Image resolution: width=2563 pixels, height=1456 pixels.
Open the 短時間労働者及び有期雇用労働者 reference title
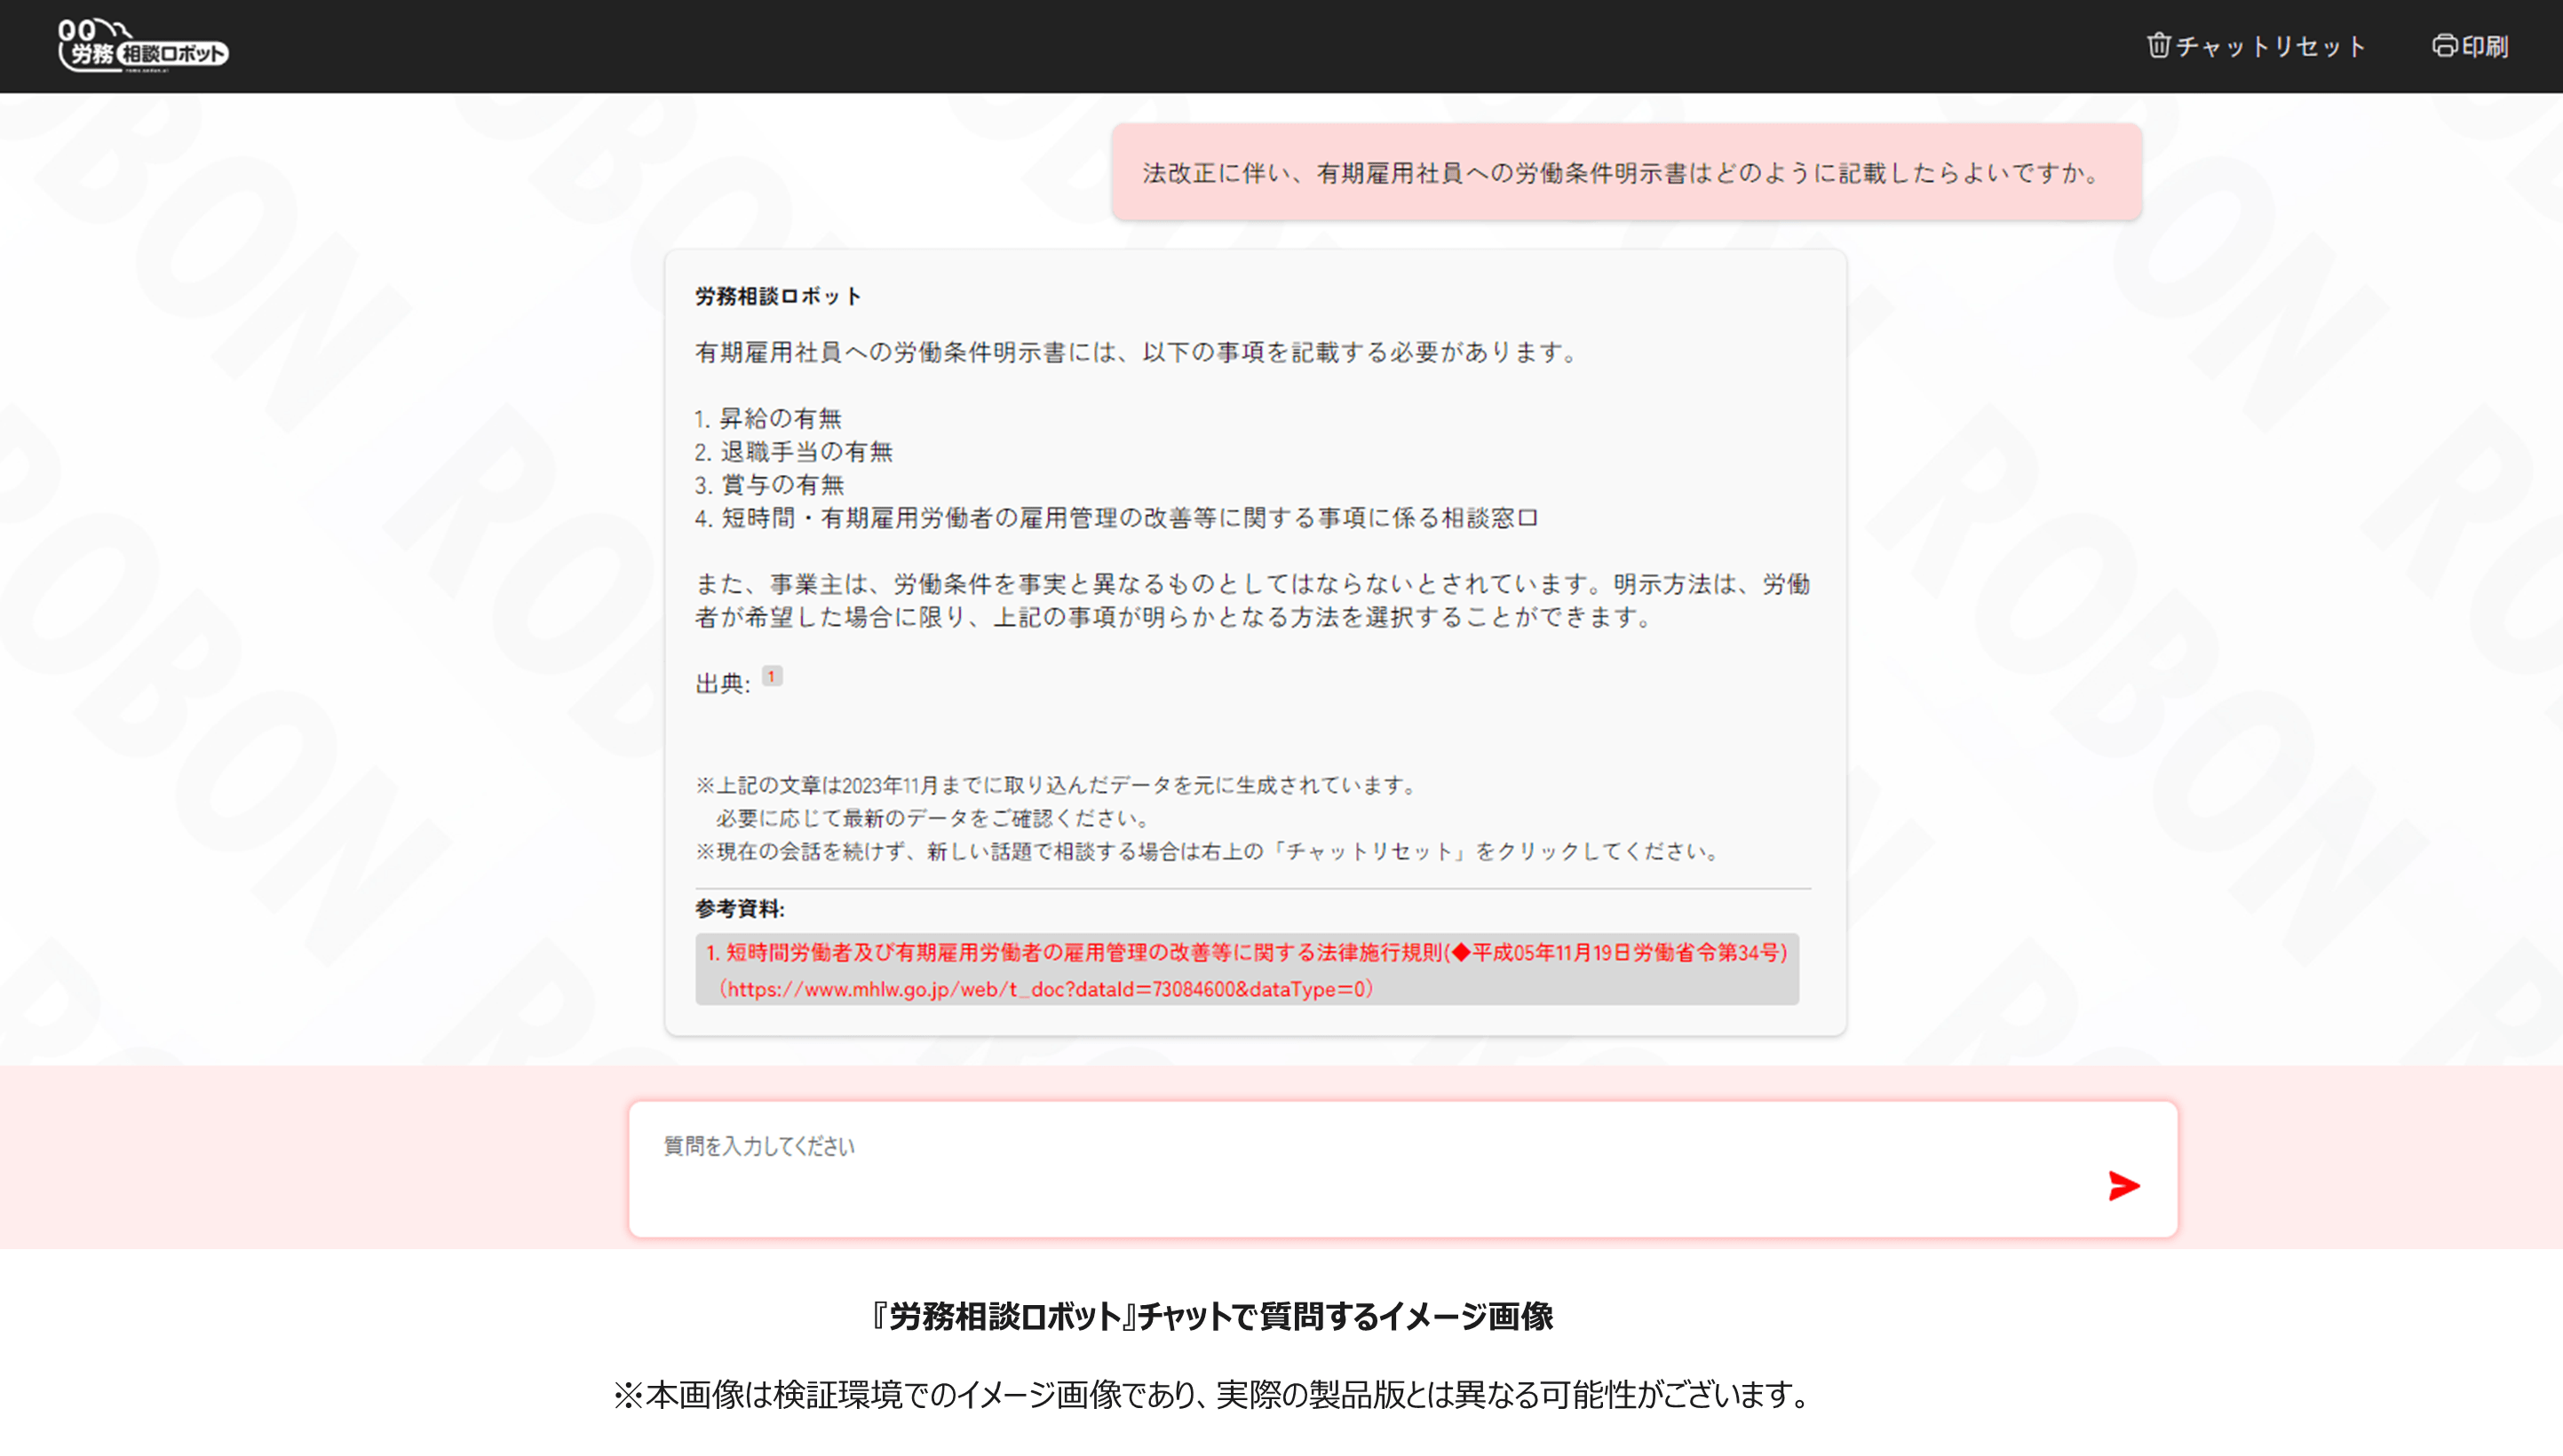pyautogui.click(x=1246, y=952)
